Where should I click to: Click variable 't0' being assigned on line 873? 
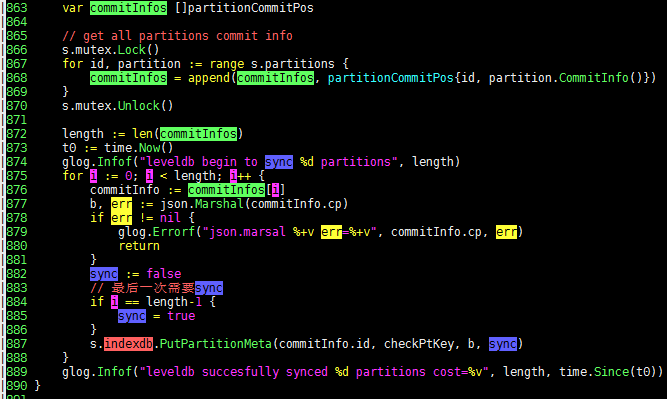(x=69, y=148)
